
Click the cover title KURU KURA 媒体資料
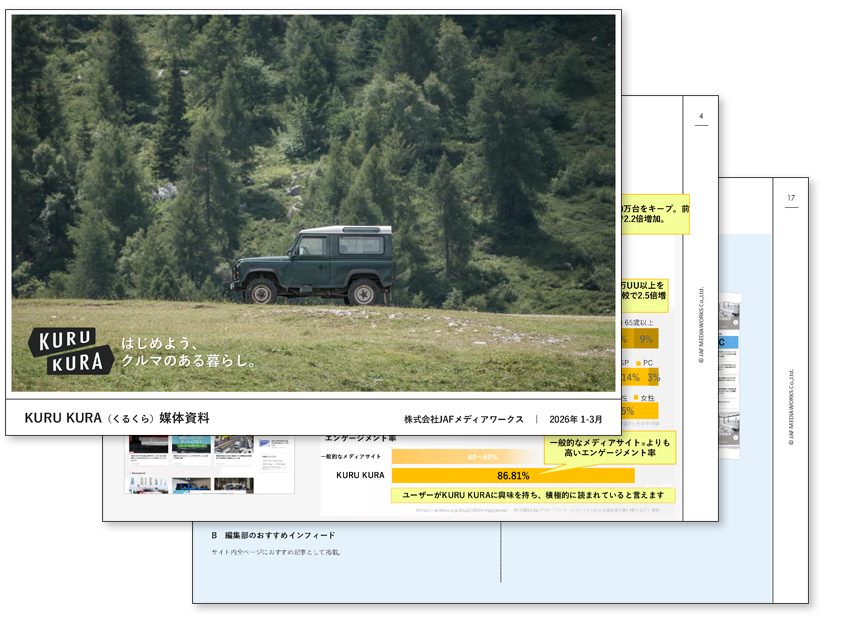117,418
